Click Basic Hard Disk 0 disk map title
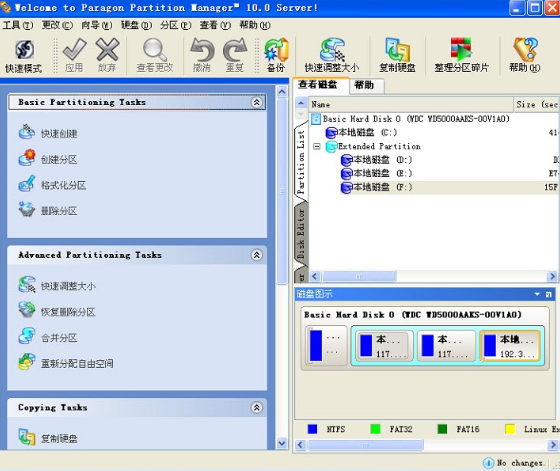The height and width of the screenshot is (471, 560). click(412, 315)
